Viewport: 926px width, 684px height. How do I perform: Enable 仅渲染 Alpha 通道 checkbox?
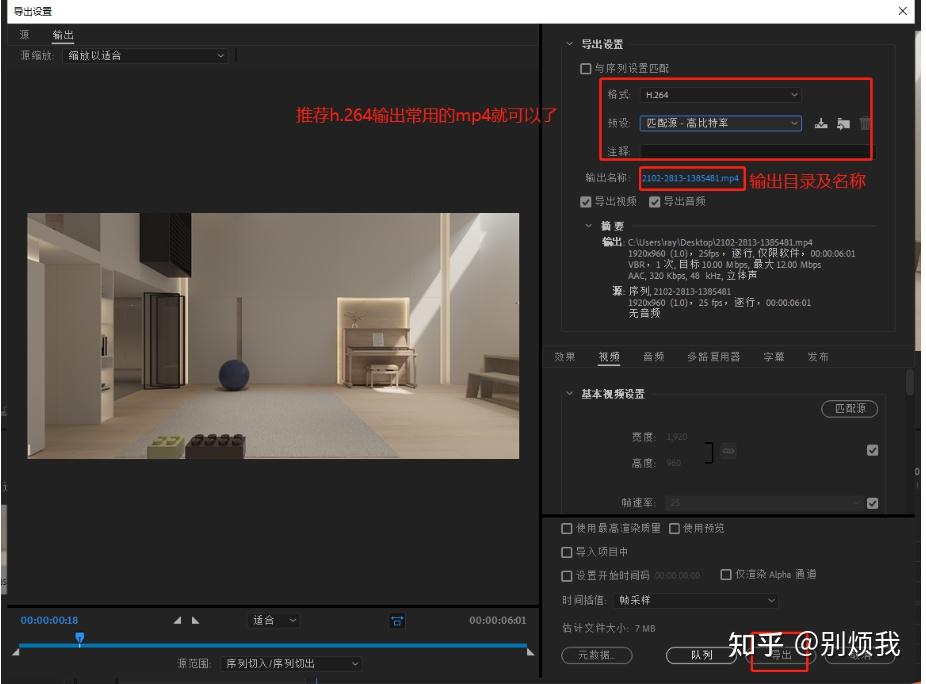pyautogui.click(x=726, y=575)
